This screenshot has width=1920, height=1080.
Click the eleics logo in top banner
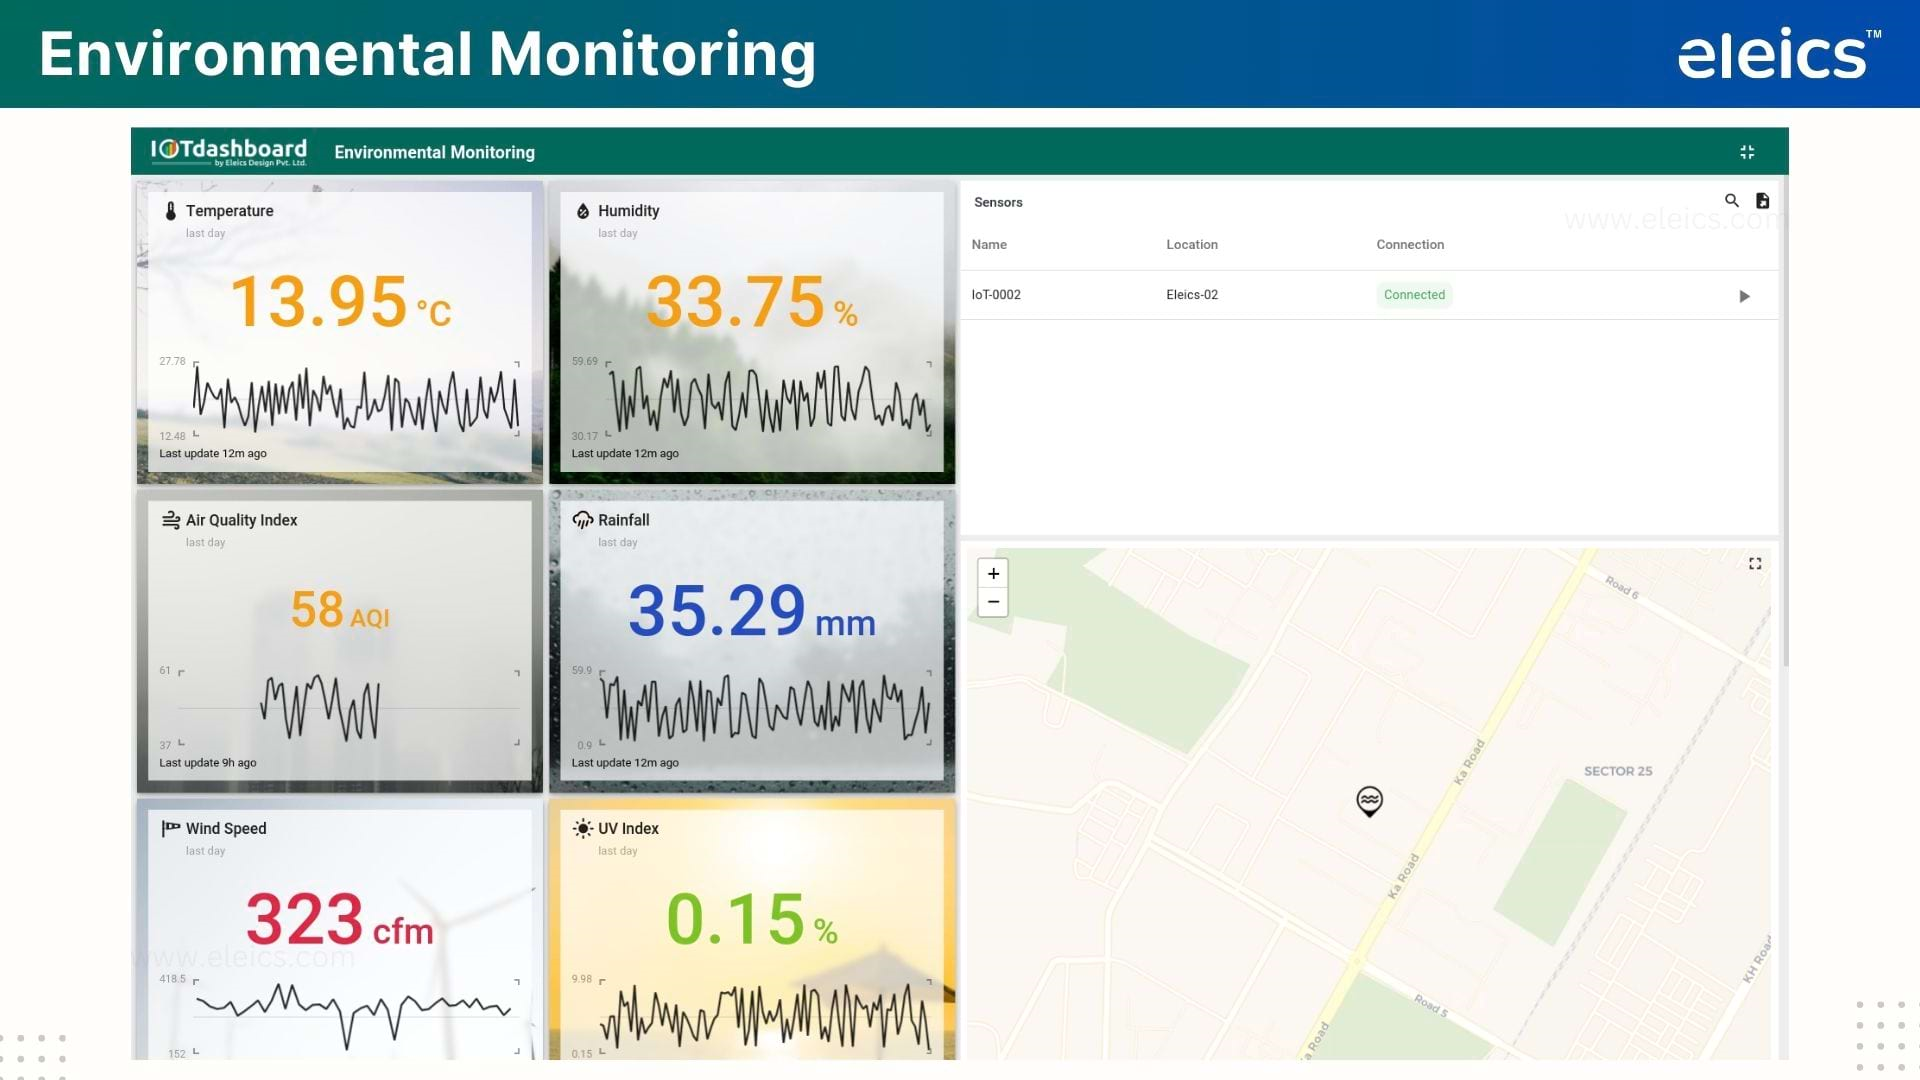coord(1779,54)
